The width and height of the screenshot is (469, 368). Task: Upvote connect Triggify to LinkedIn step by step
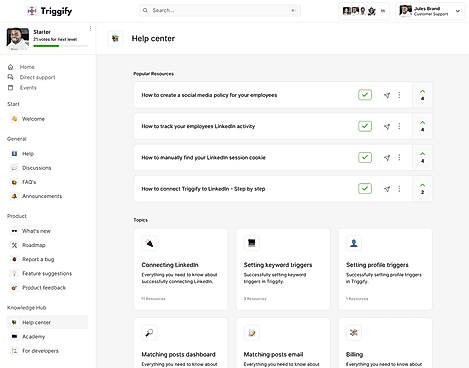point(422,189)
